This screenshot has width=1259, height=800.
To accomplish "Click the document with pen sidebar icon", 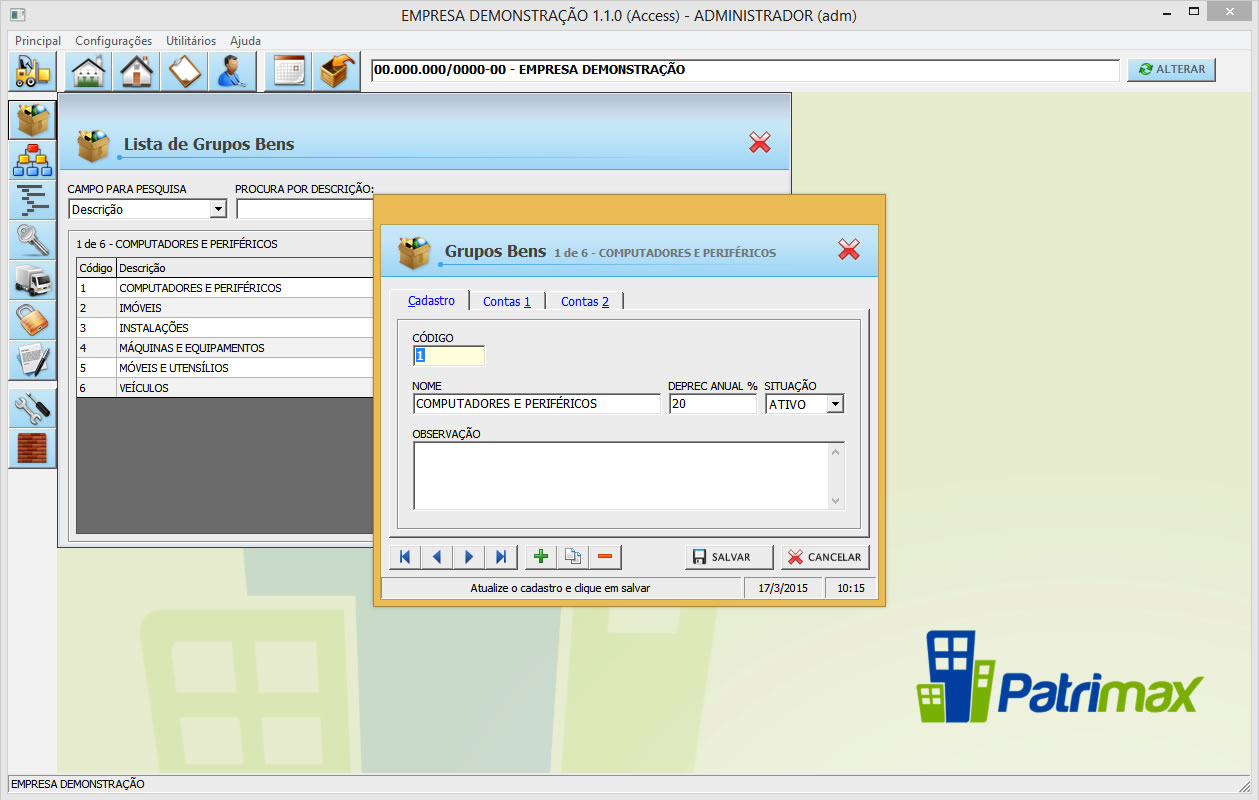I will tap(33, 360).
